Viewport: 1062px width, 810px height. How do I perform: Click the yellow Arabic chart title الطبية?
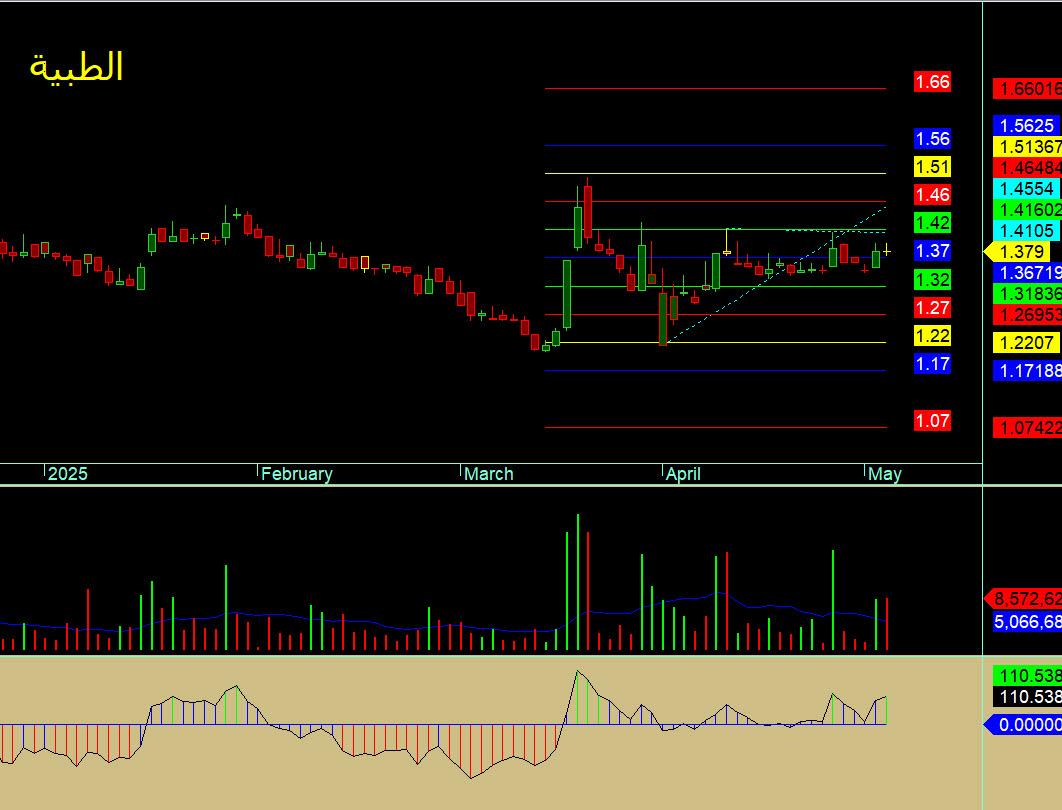coord(76,68)
